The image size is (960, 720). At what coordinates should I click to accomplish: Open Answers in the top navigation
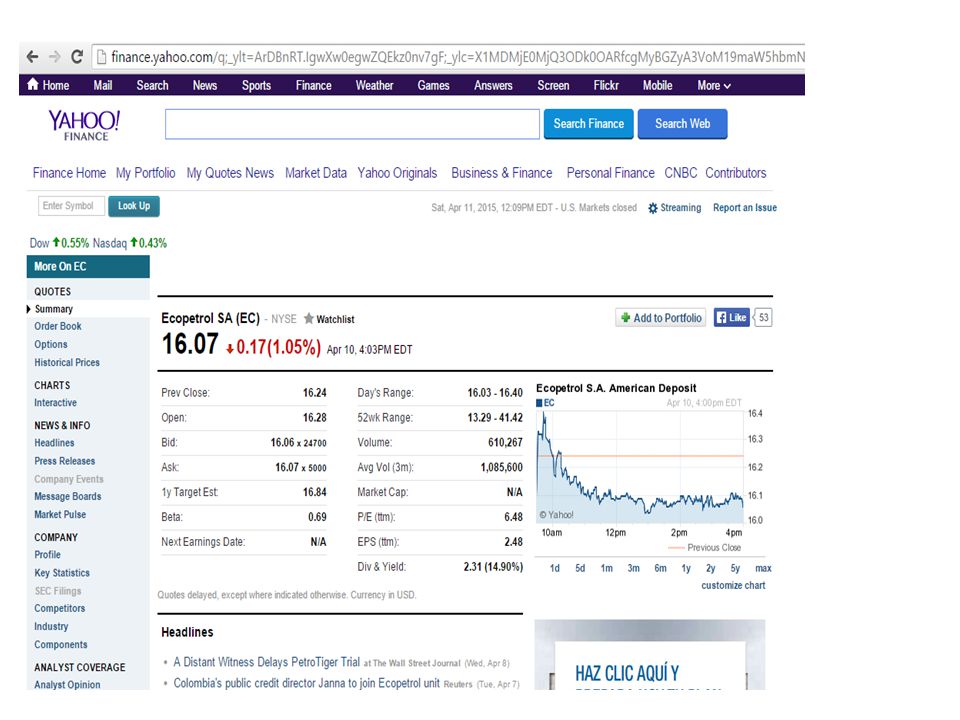[493, 86]
